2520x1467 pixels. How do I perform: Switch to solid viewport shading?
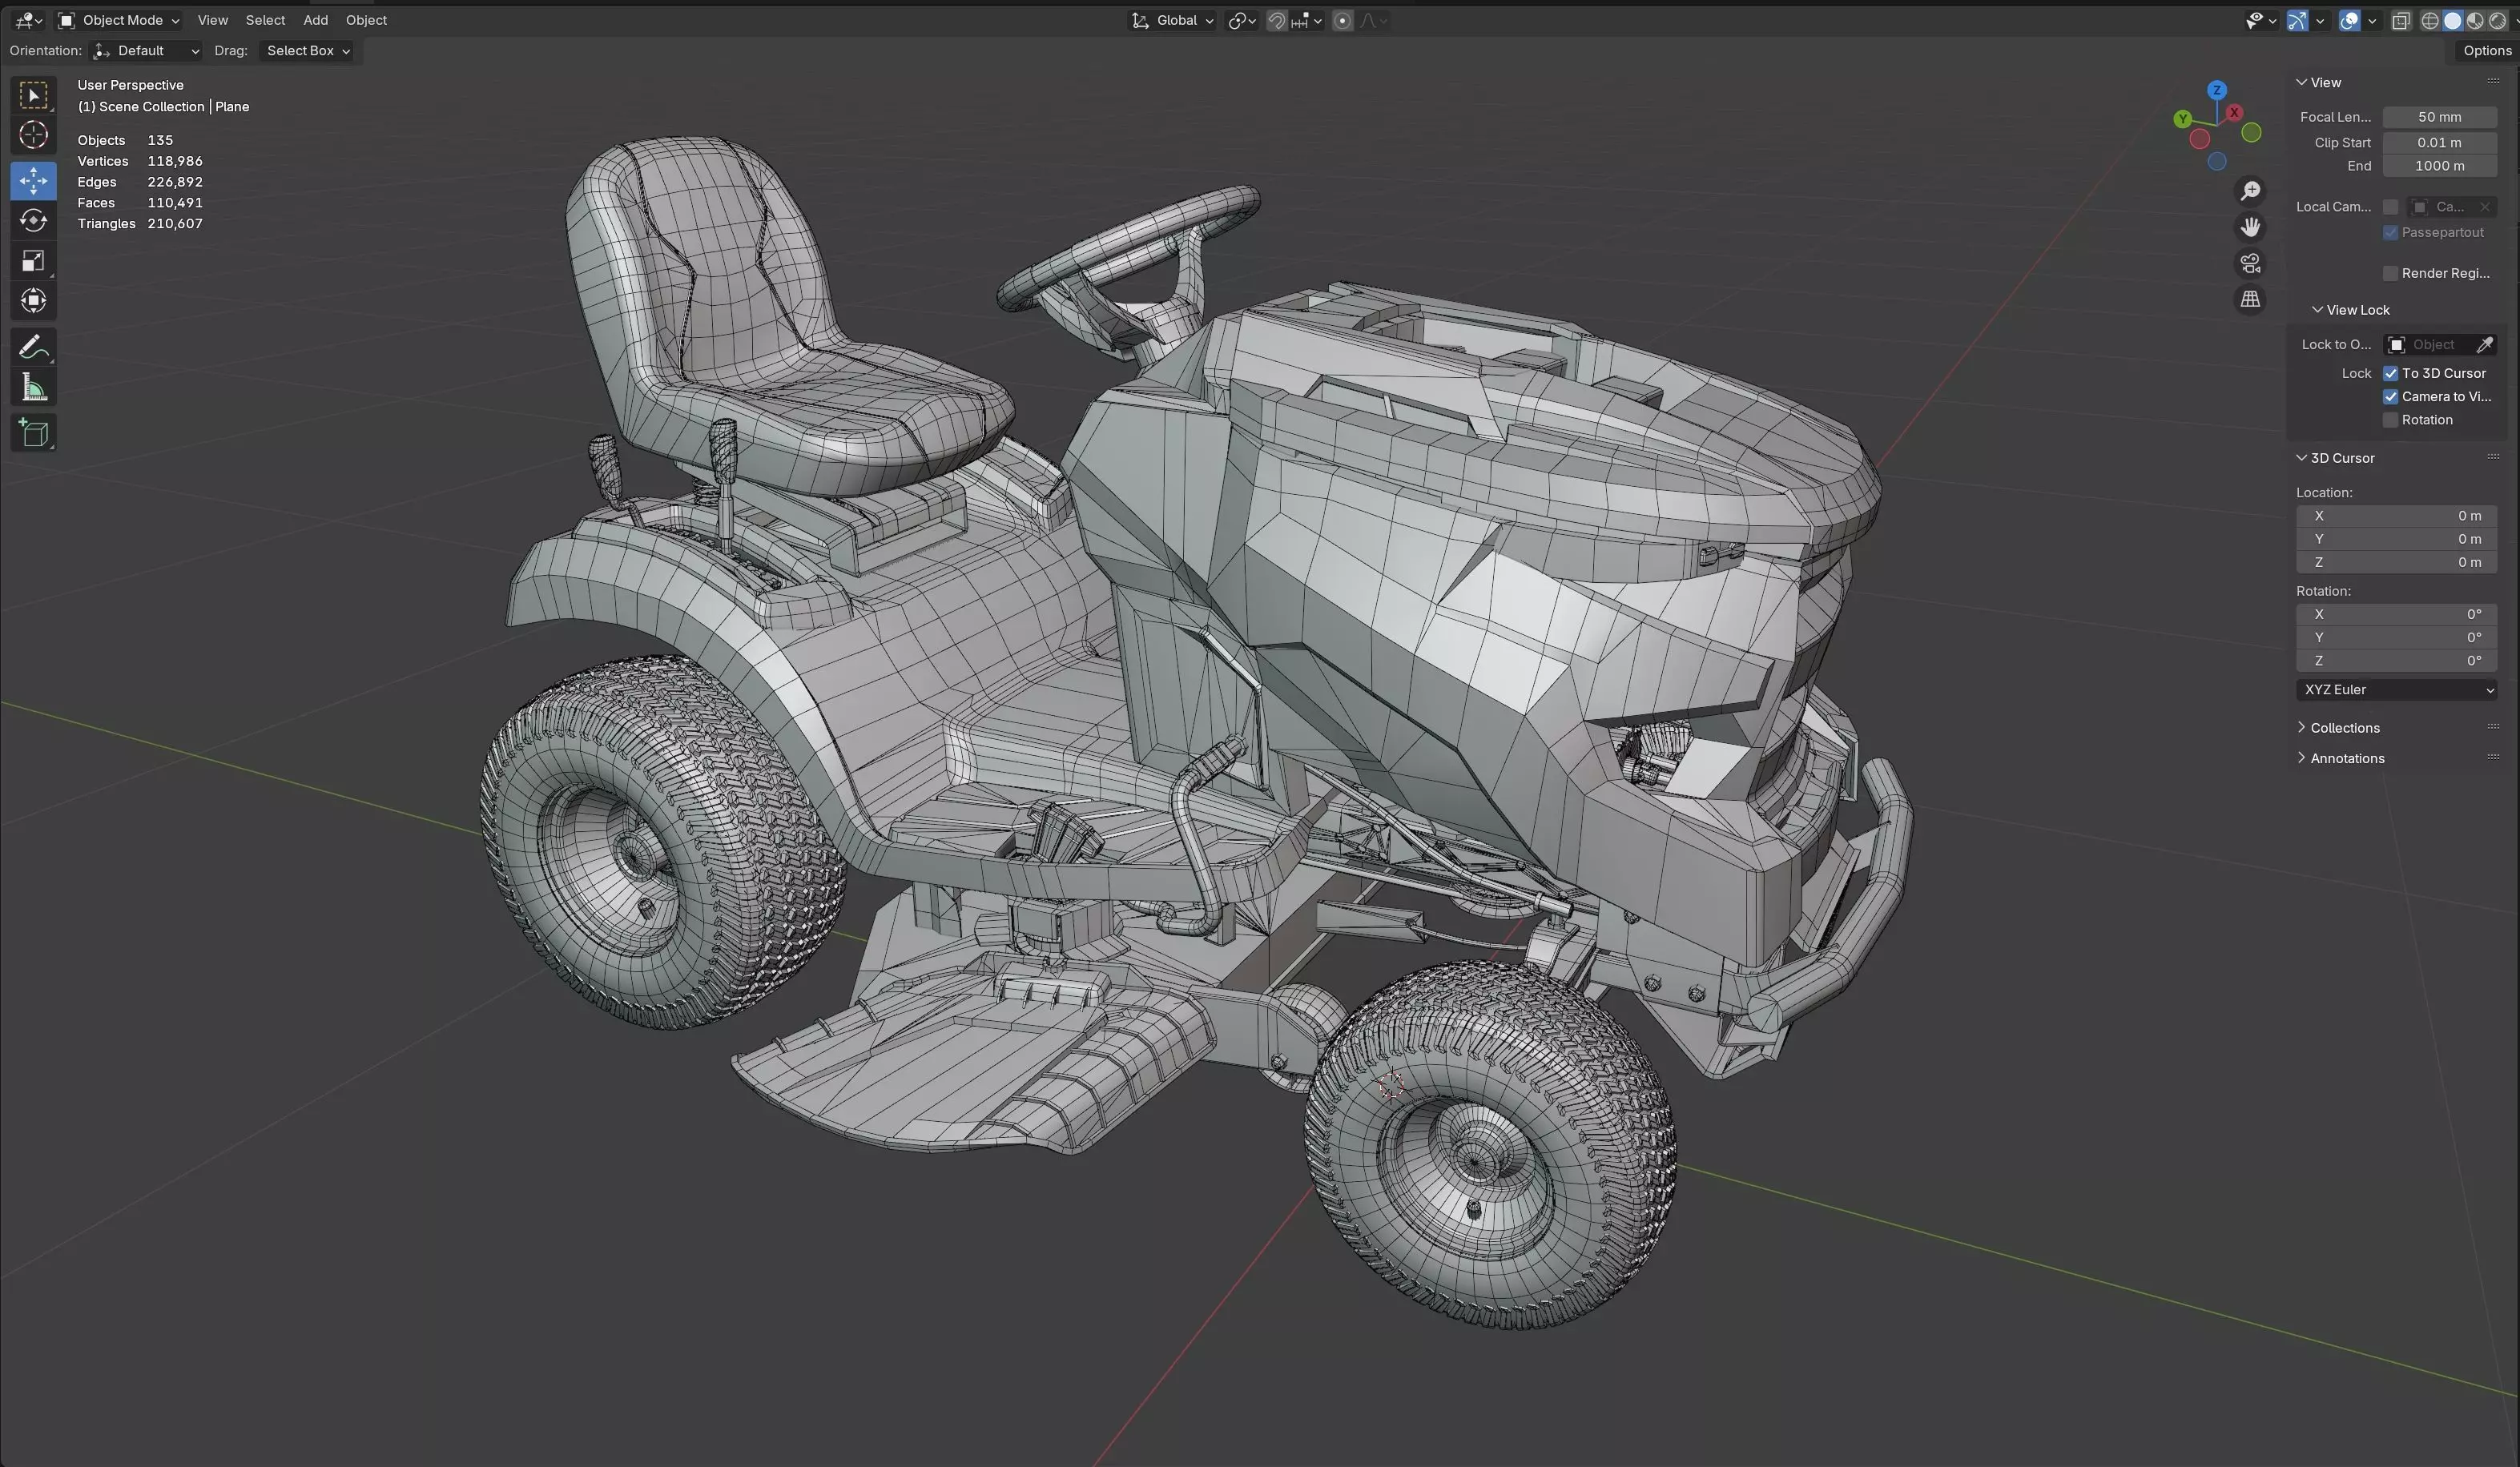pos(2452,21)
